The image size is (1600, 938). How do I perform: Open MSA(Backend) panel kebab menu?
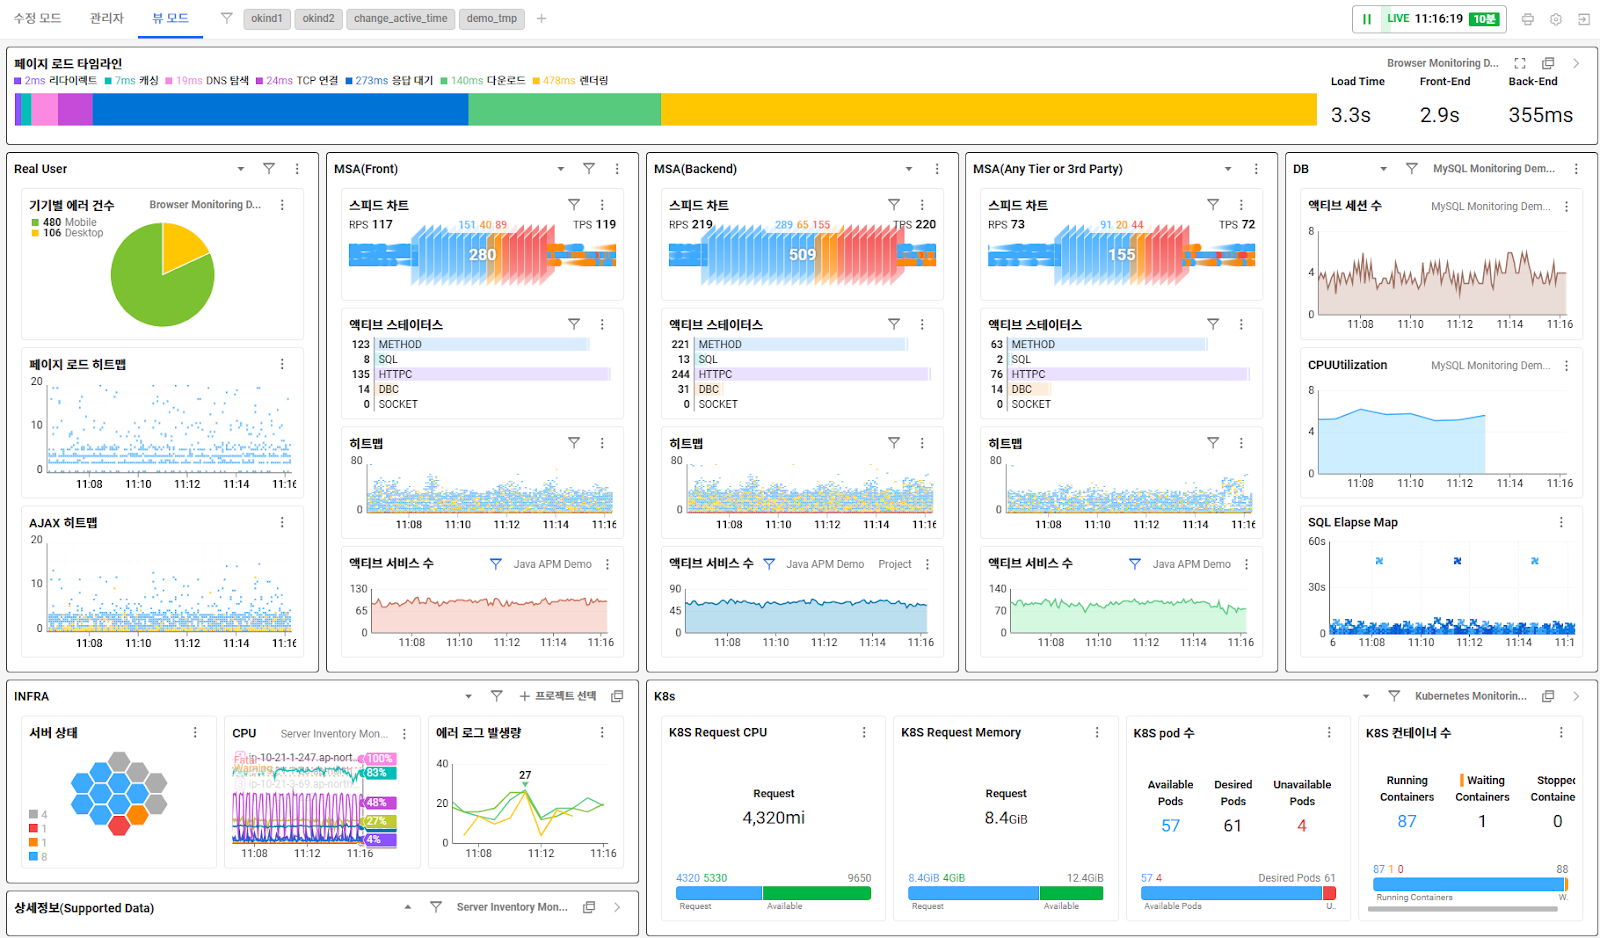[937, 169]
